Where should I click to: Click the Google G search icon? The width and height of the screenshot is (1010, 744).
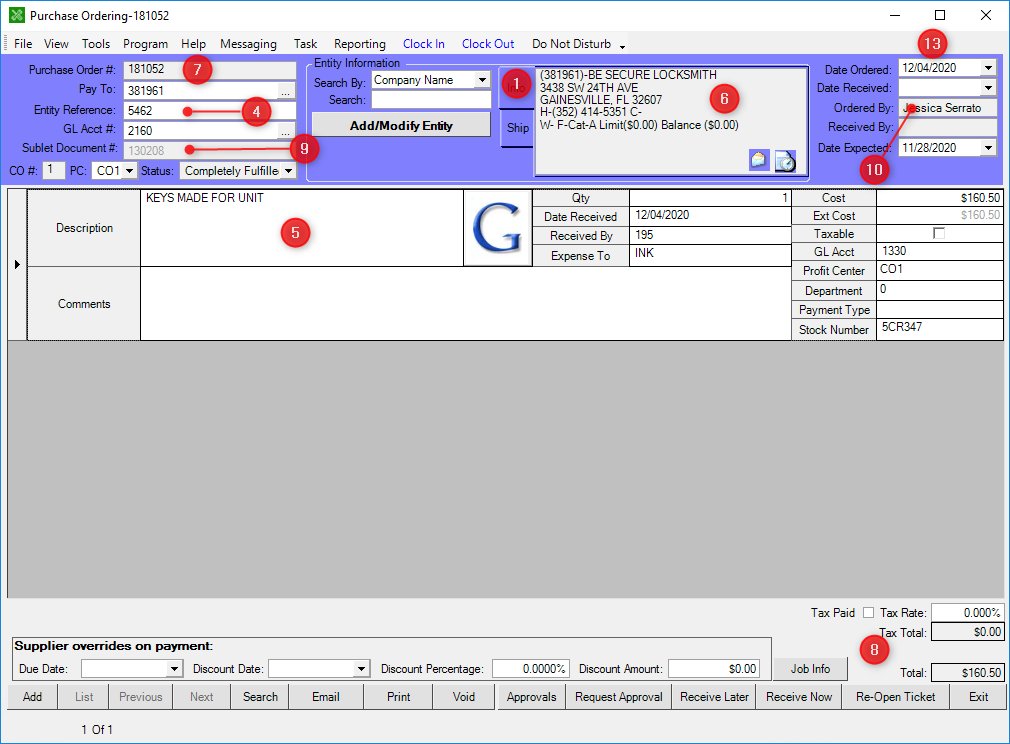497,227
